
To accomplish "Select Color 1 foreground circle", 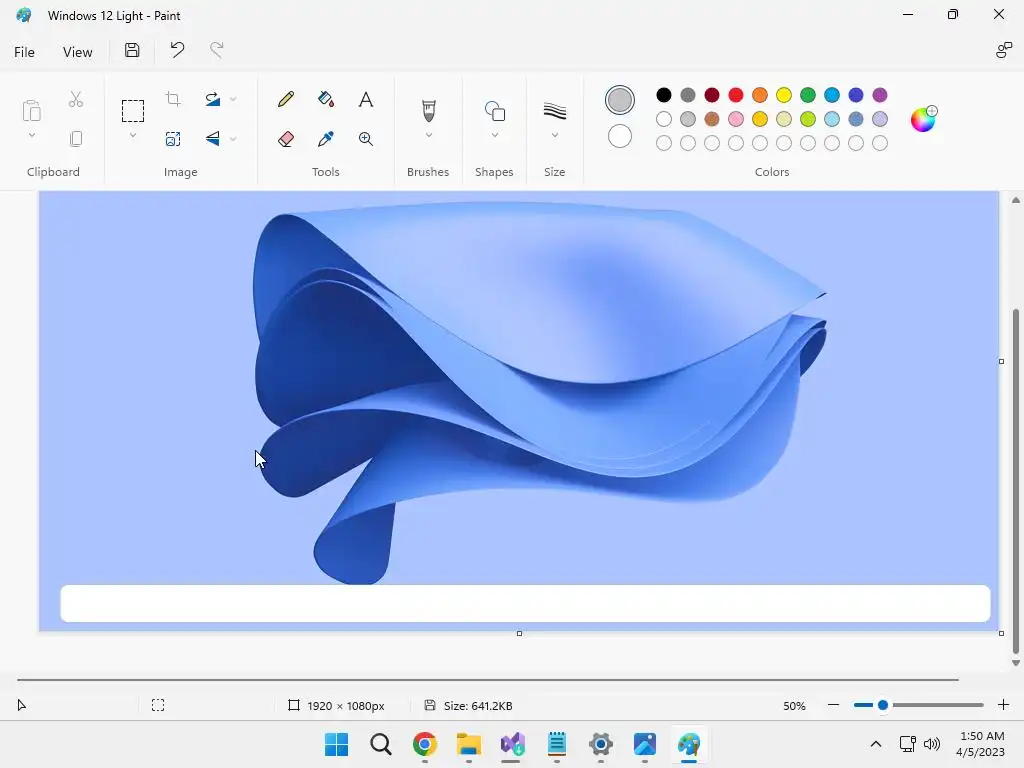I will (620, 100).
